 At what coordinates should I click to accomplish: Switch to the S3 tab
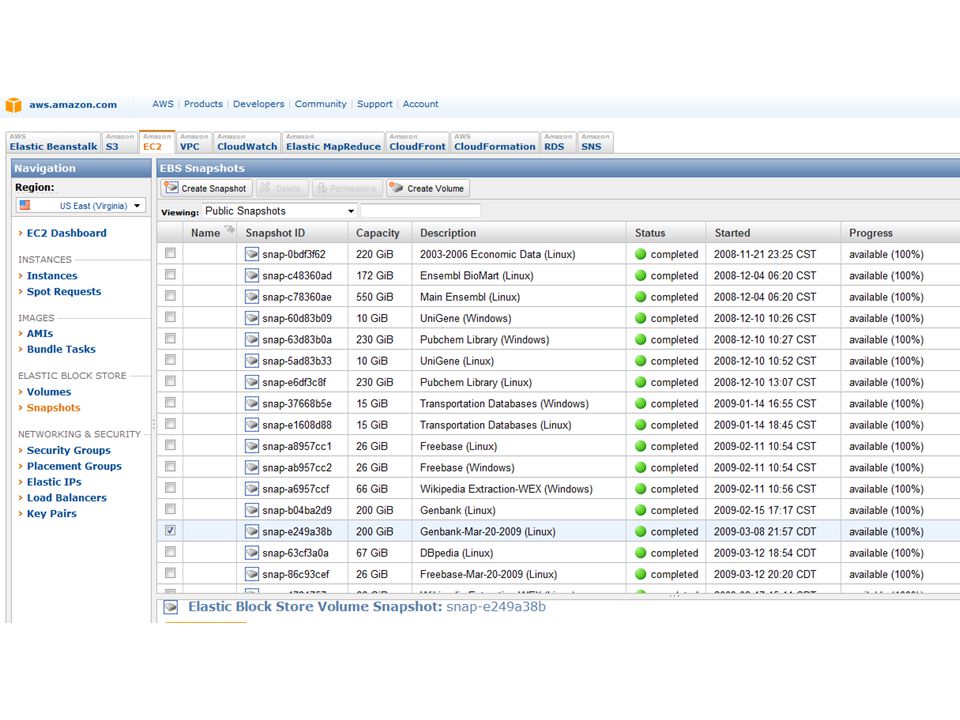pos(119,143)
